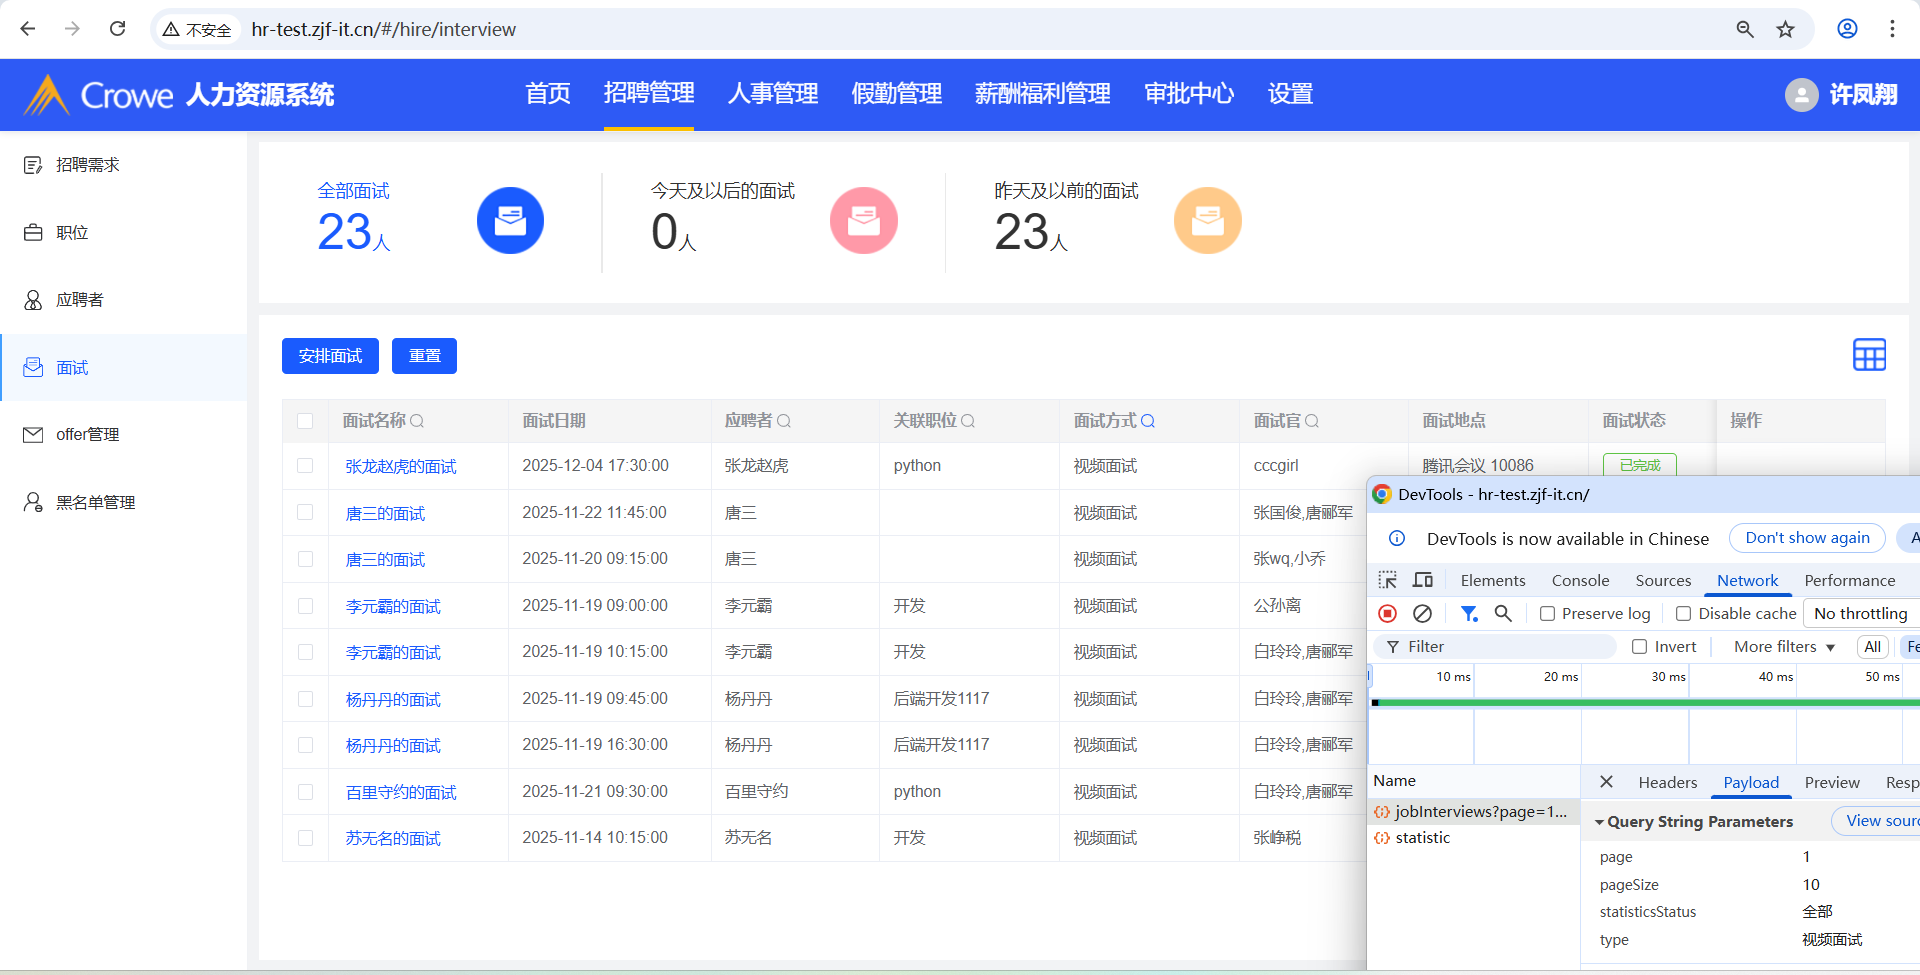The image size is (1920, 975).
Task: Toggle the device toolbar icon in DevTools
Action: click(1422, 580)
